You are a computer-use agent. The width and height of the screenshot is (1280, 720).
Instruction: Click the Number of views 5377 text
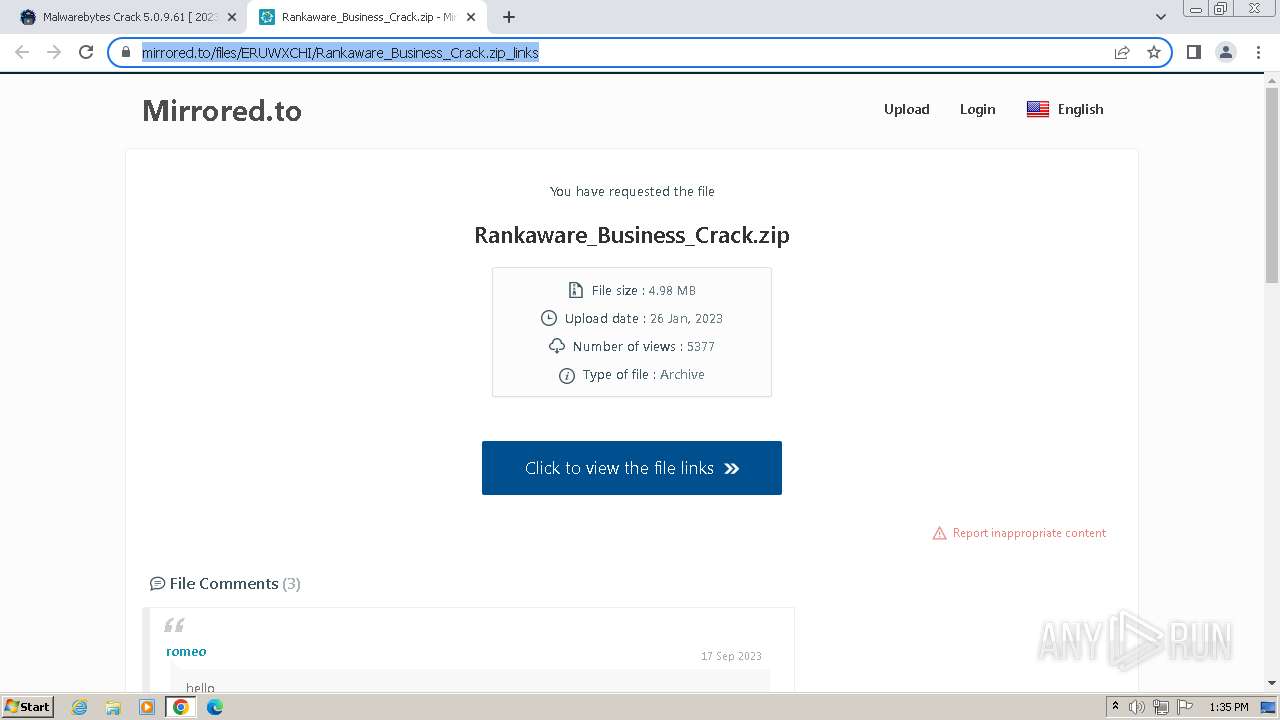(x=643, y=346)
